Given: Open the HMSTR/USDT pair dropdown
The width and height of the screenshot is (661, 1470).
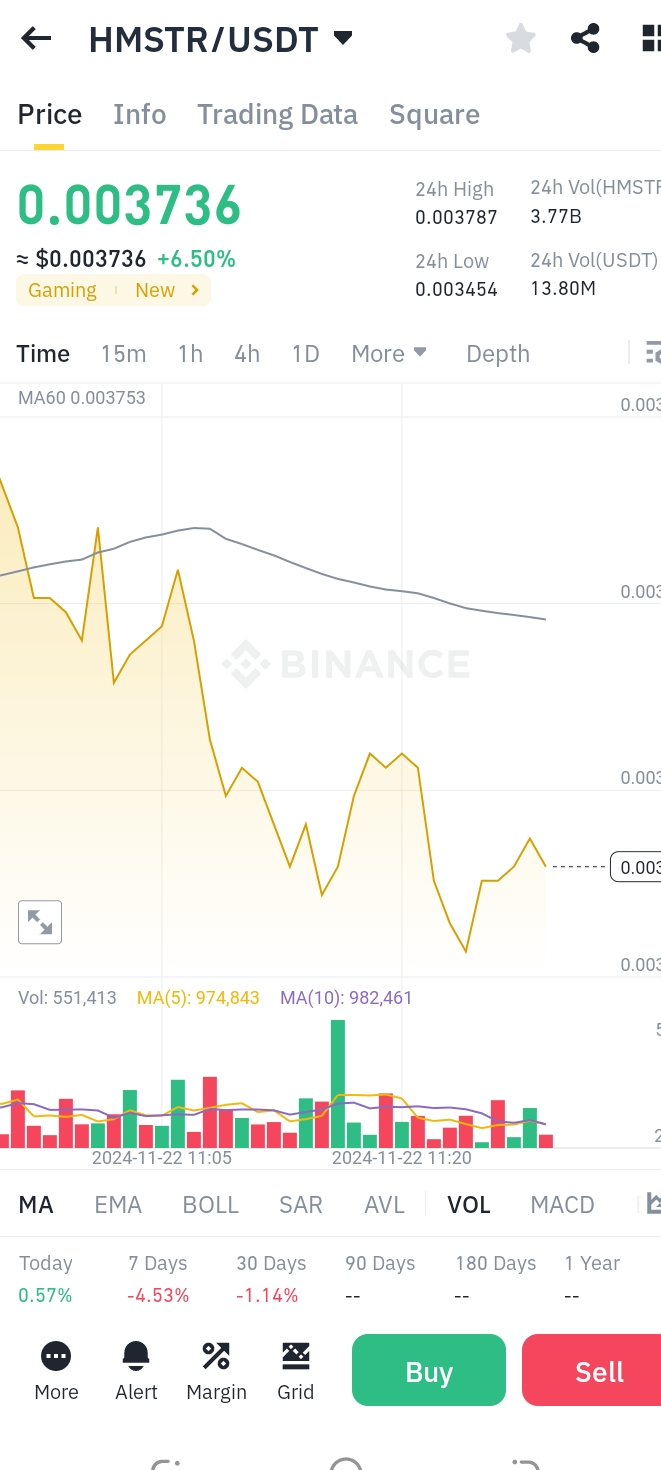Looking at the screenshot, I should 343,39.
